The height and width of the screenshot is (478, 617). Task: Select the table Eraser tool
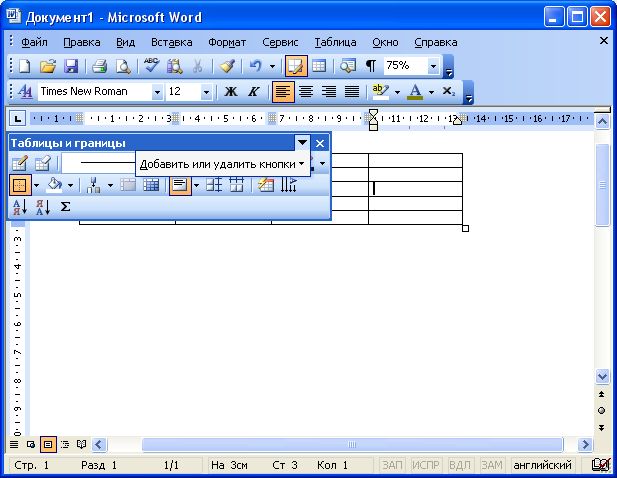42,163
